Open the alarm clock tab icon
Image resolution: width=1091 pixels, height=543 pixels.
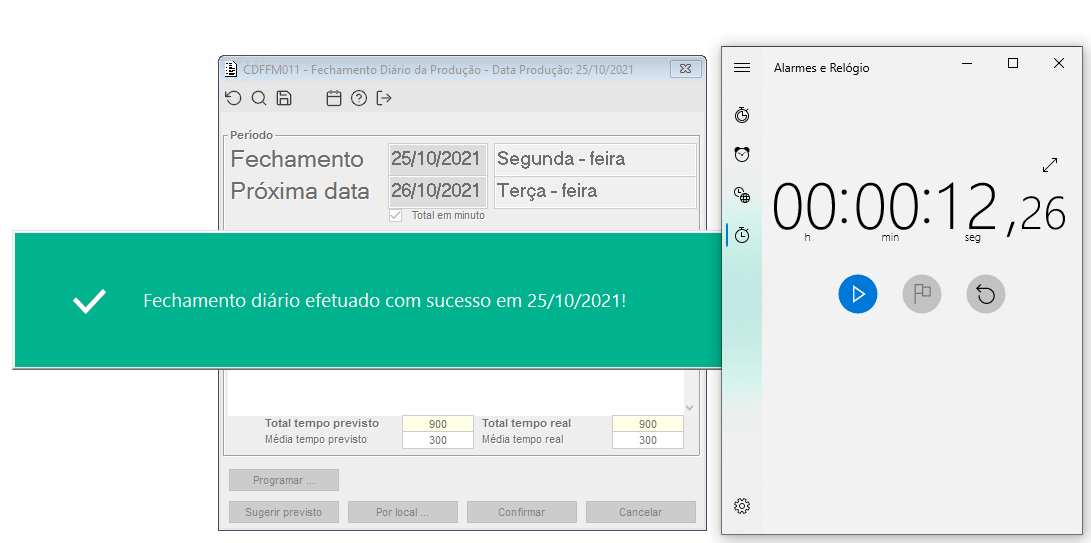pyautogui.click(x=742, y=155)
